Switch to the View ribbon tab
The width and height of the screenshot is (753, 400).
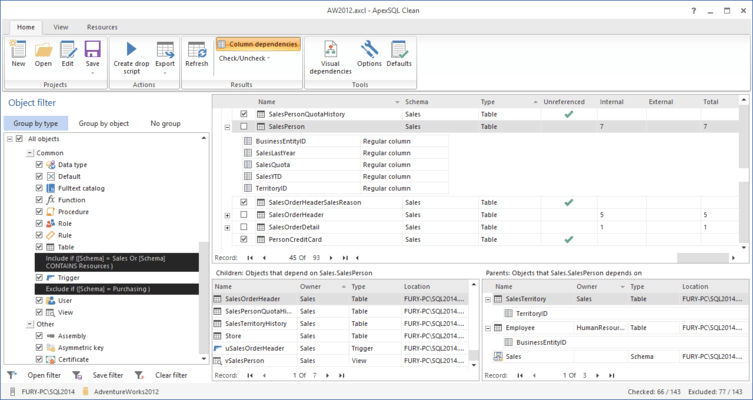tap(61, 27)
